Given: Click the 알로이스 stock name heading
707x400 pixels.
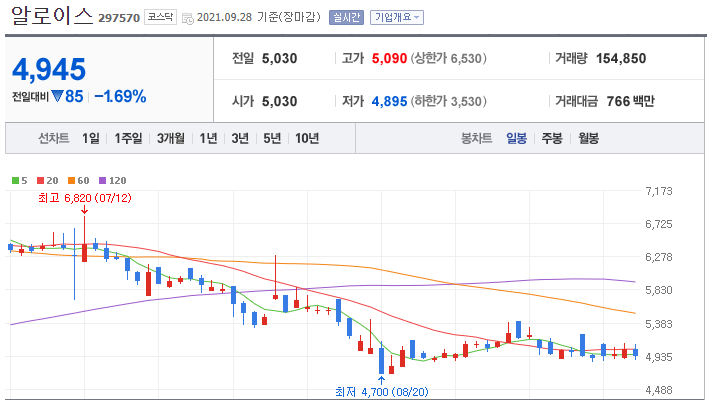Looking at the screenshot, I should coord(52,15).
